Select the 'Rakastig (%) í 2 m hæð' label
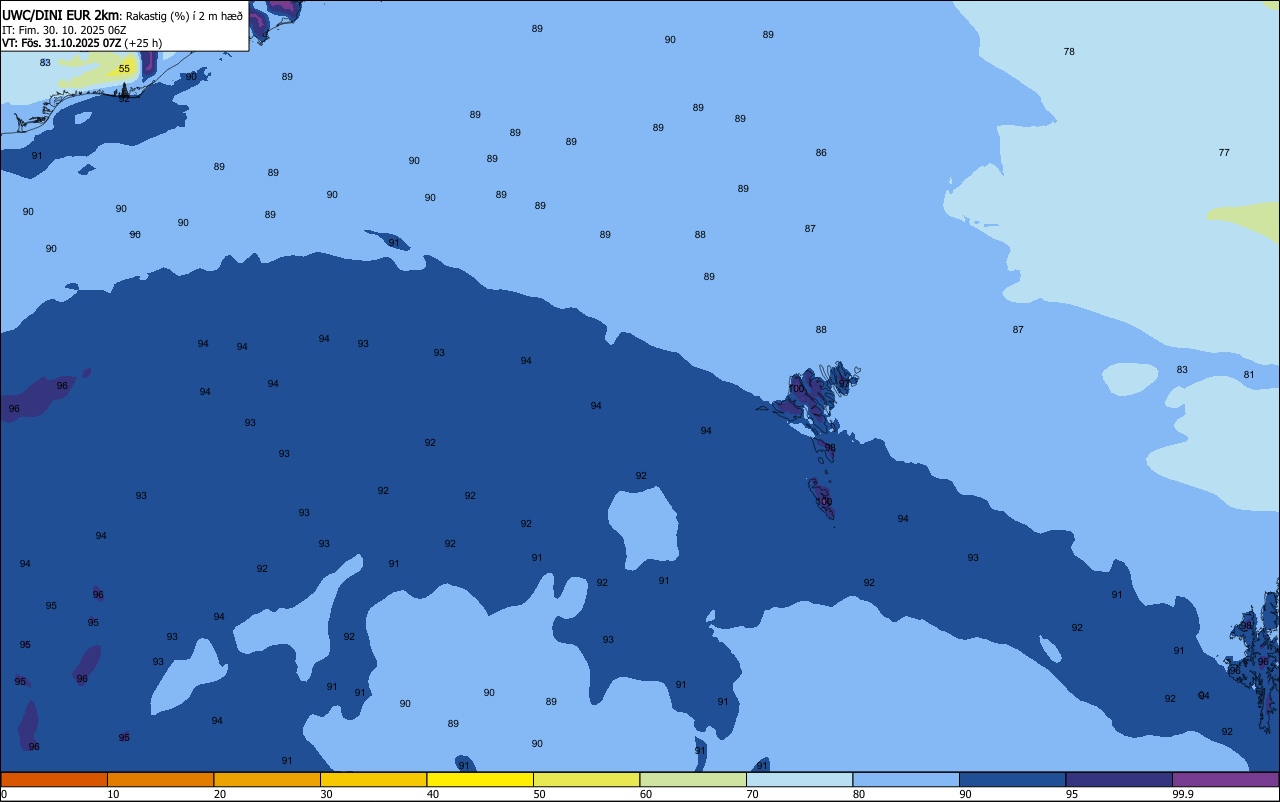1280x802 pixels. click(x=184, y=15)
